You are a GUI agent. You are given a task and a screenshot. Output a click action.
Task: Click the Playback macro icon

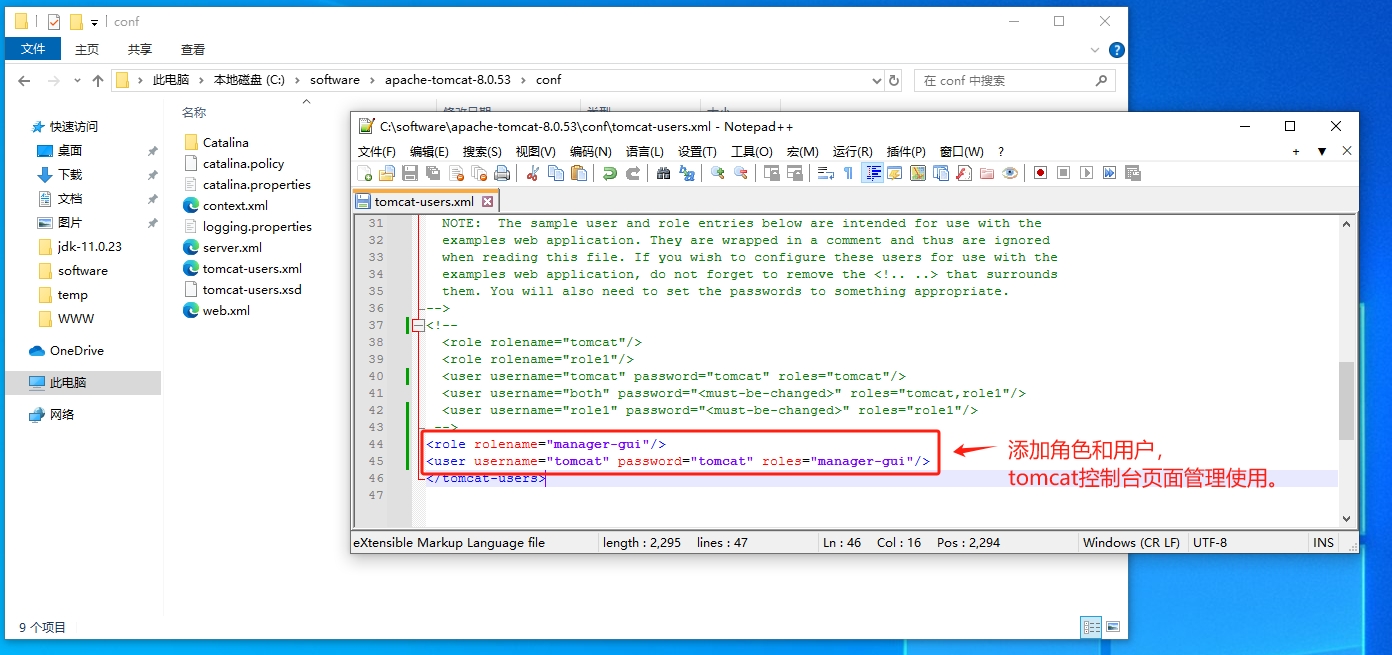tap(1086, 173)
